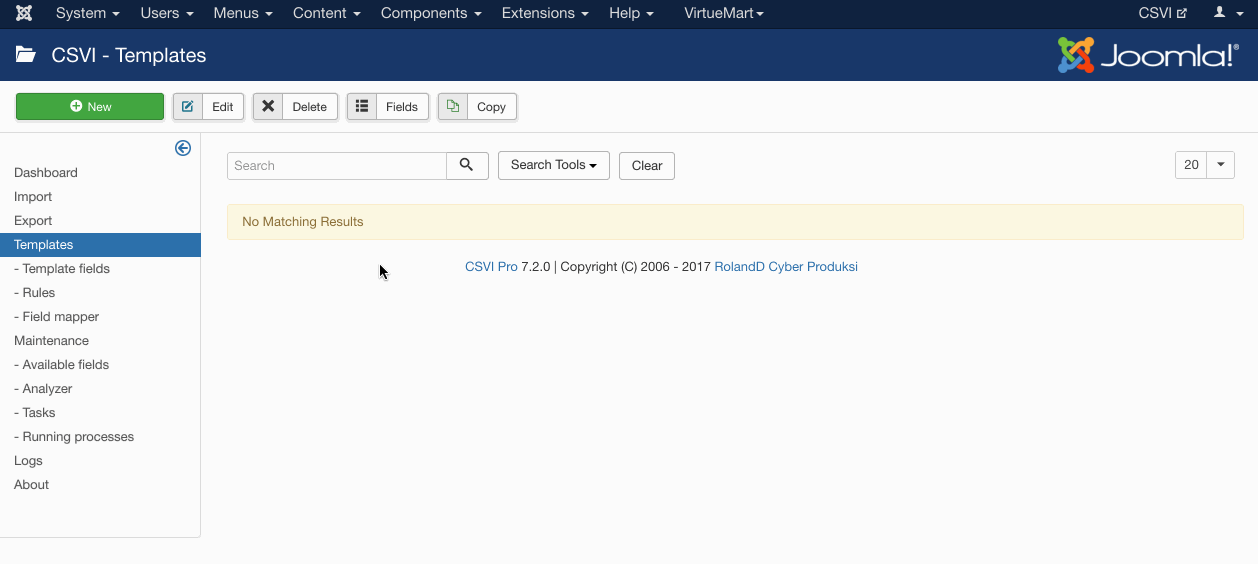This screenshot has height=564, width=1258.
Task: Click the Clear button
Action: (647, 166)
